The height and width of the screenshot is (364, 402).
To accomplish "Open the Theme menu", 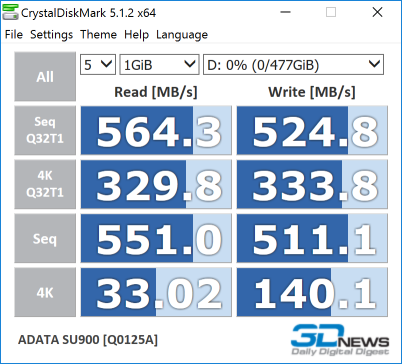I will coord(99,35).
